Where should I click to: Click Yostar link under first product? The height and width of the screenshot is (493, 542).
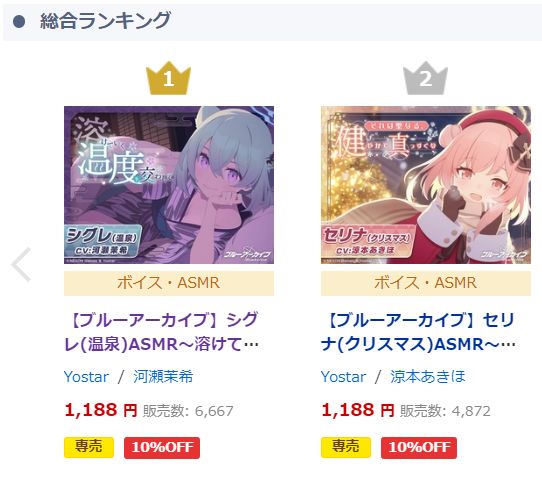click(86, 377)
